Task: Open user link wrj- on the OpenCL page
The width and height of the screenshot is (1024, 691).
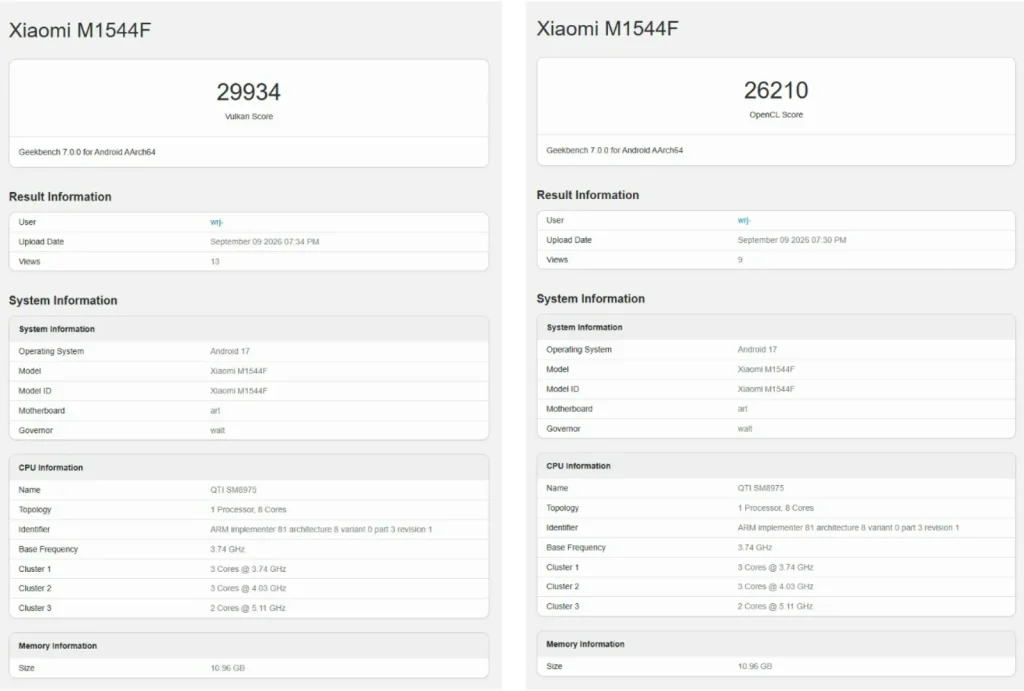Action: 744,220
